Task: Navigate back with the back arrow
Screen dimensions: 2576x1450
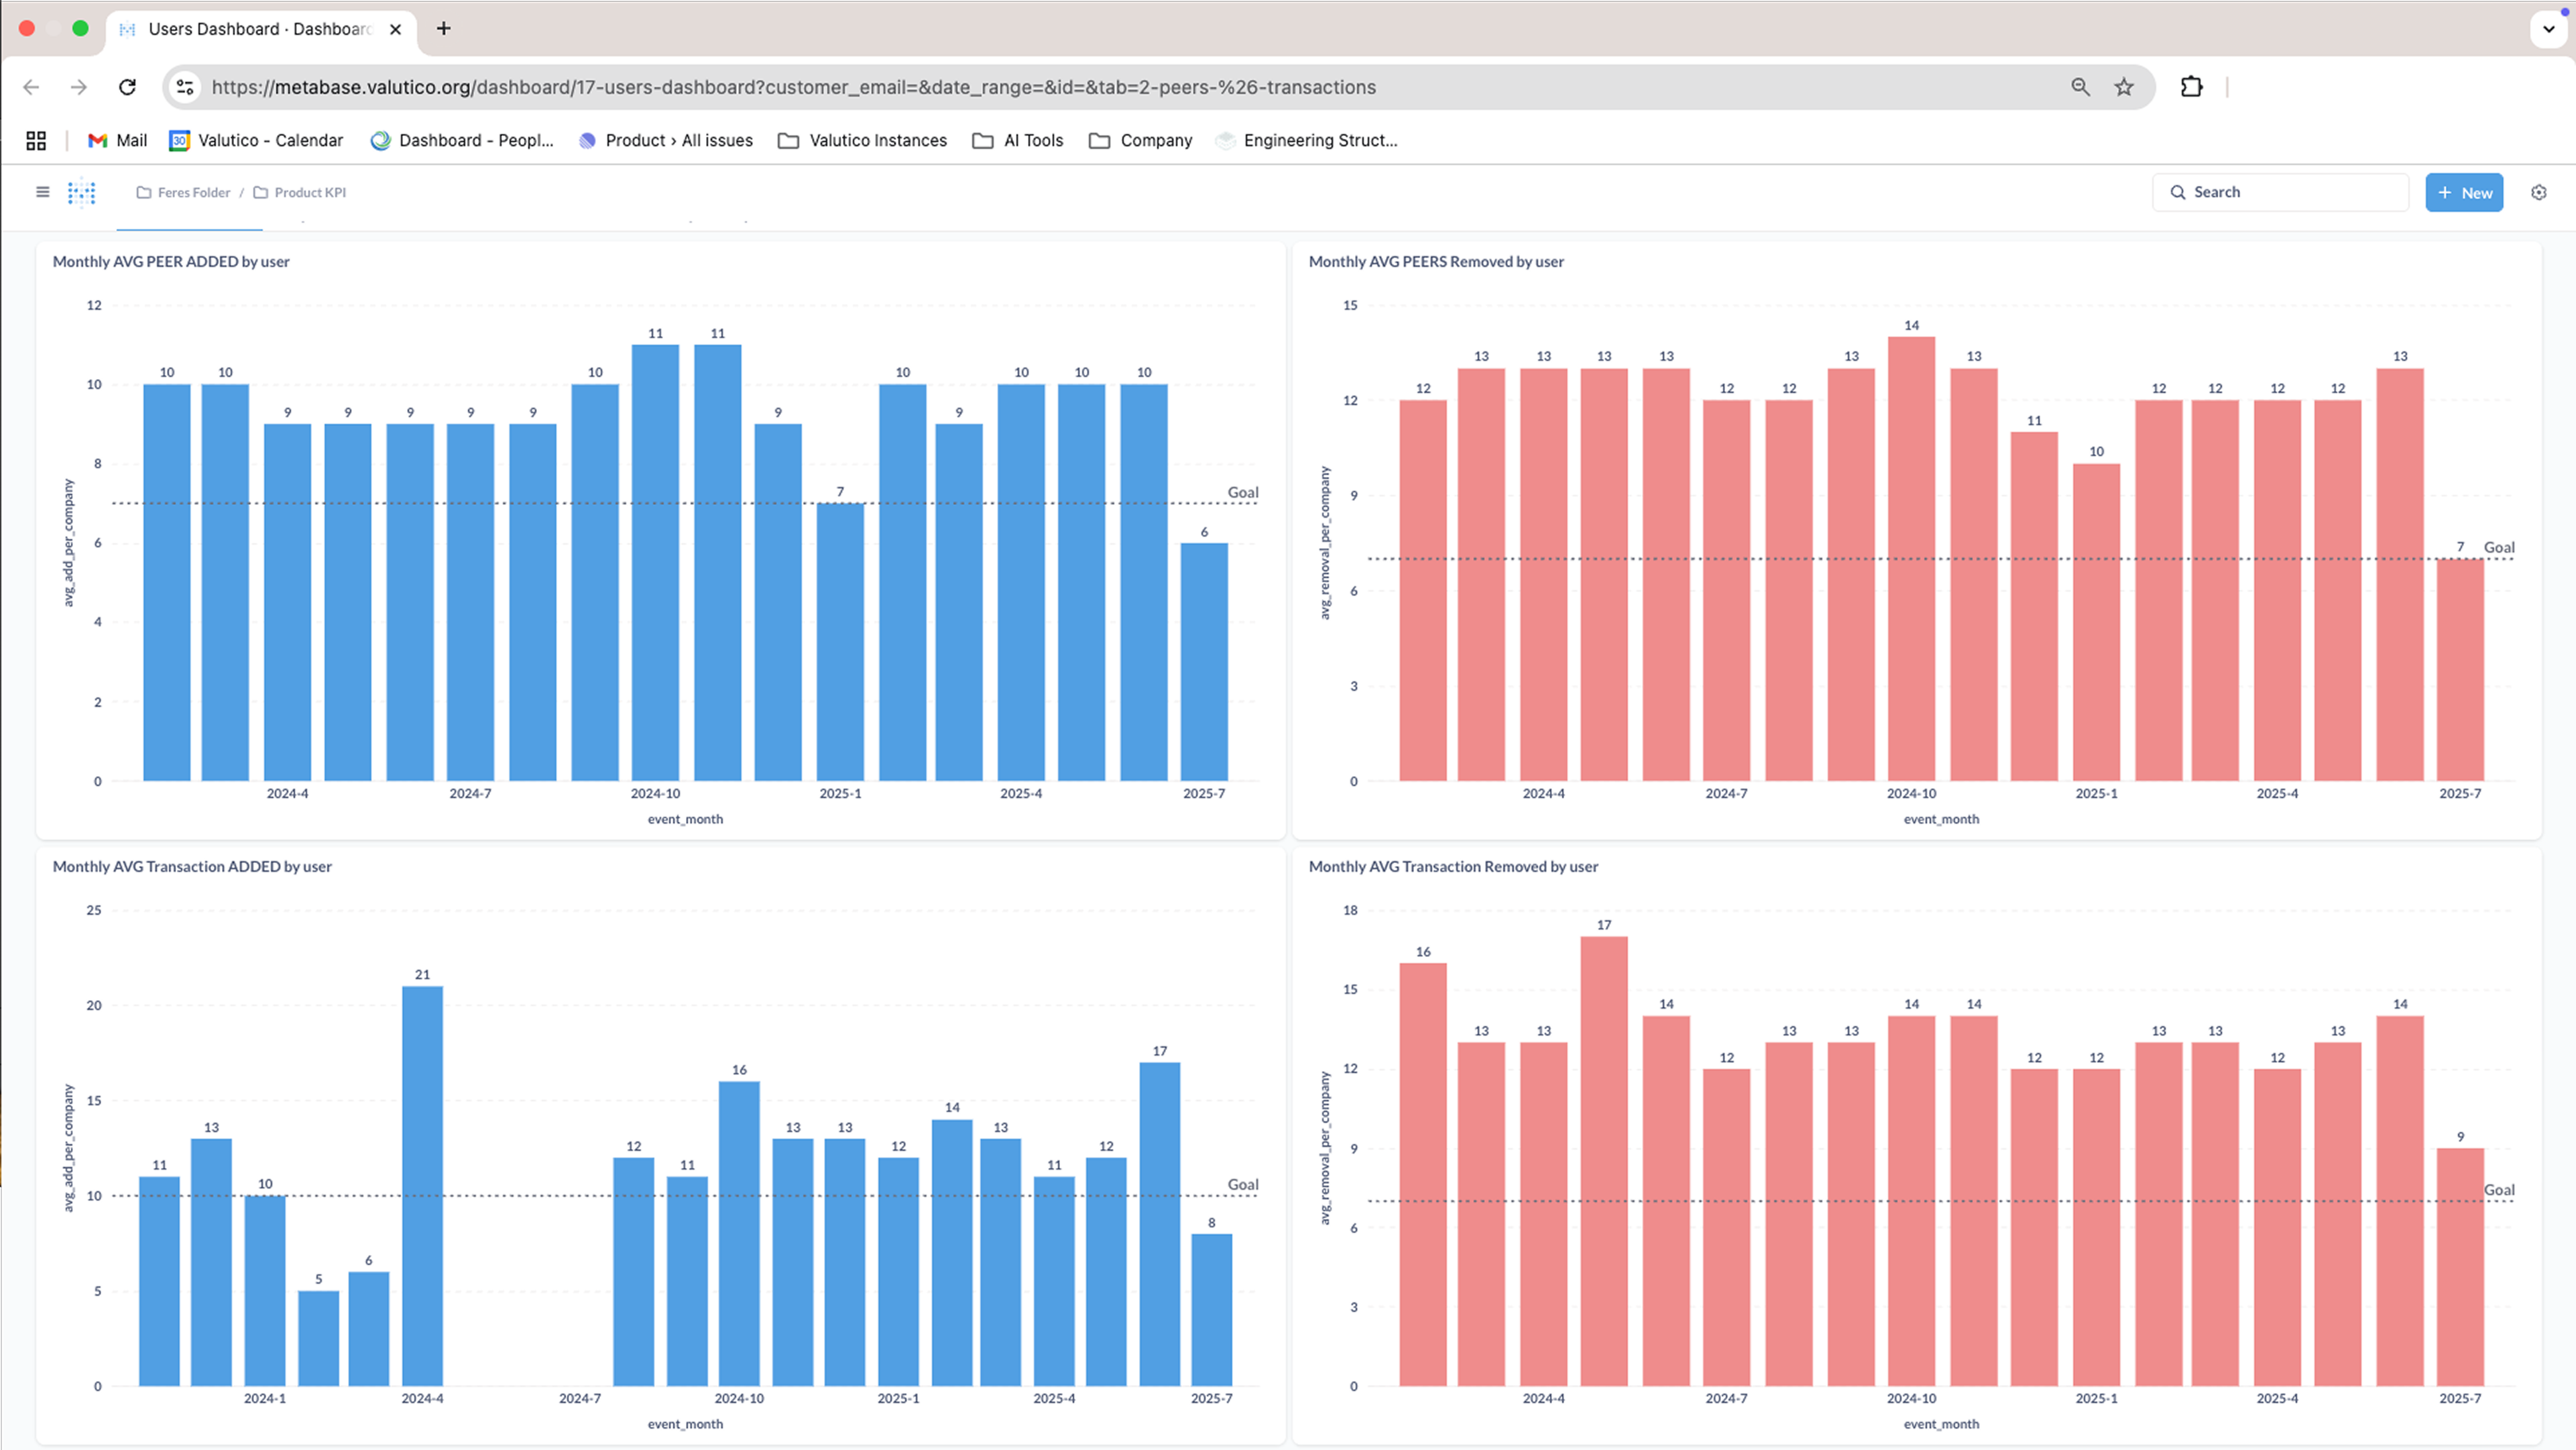Action: click(31, 87)
